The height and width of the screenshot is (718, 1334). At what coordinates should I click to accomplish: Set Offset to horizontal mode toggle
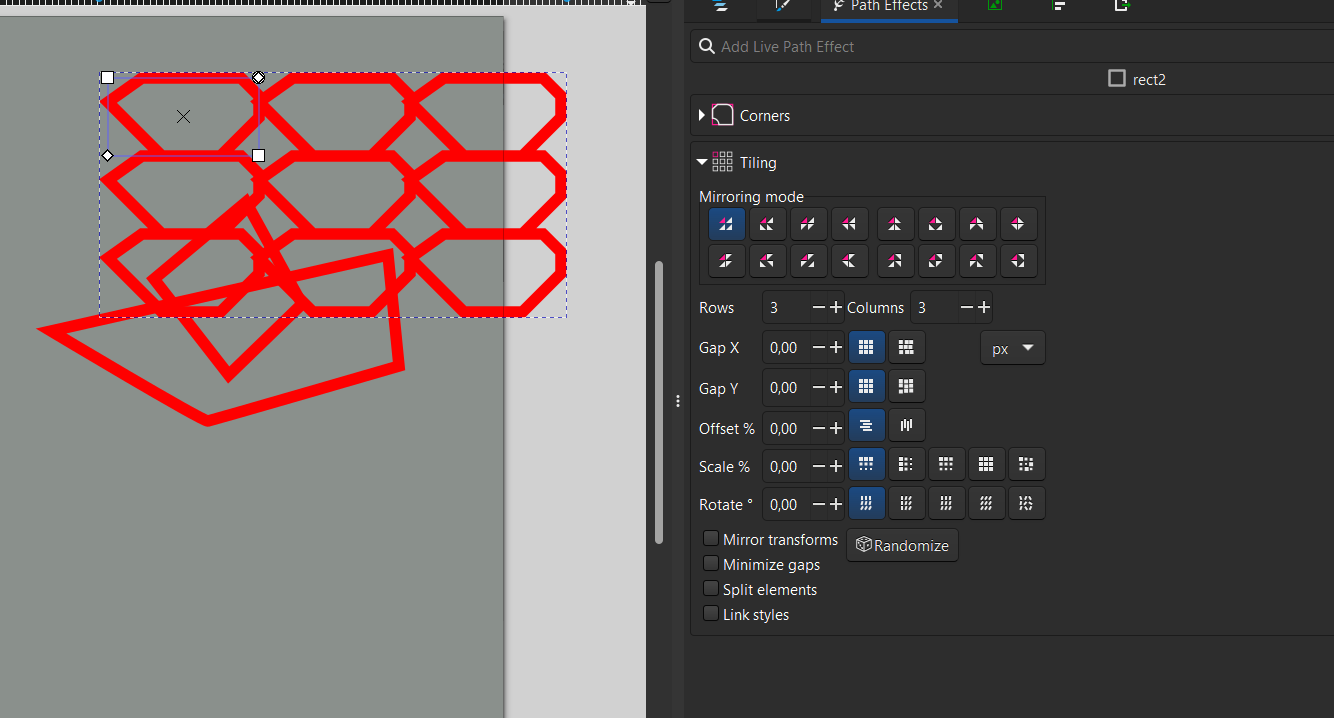[x=866, y=425]
